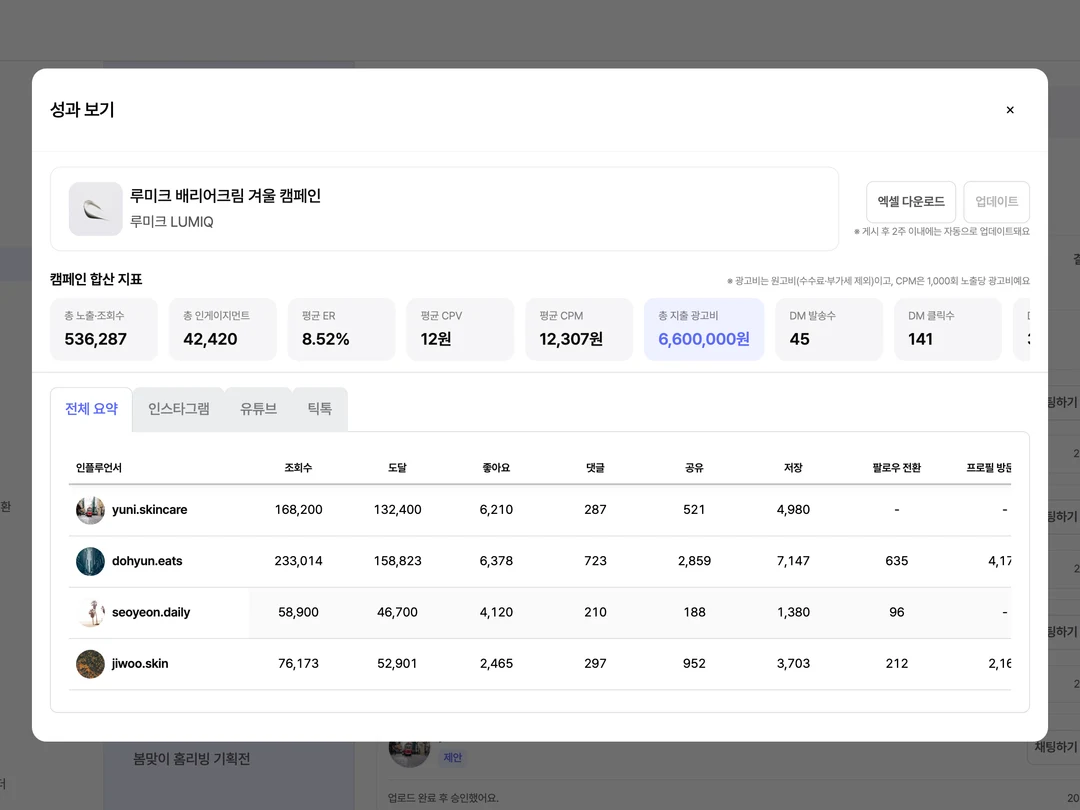This screenshot has height=810, width=1080.
Task: Click the 저장 column header
Action: click(x=793, y=468)
